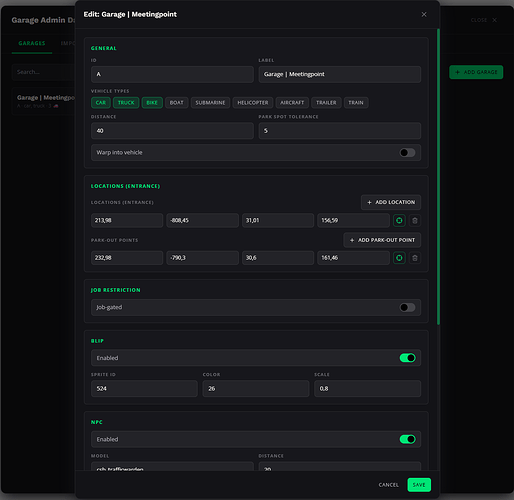This screenshot has height=500, width=514.
Task: Close the Garage Admin dashboard behind
Action: pyautogui.click(x=484, y=20)
